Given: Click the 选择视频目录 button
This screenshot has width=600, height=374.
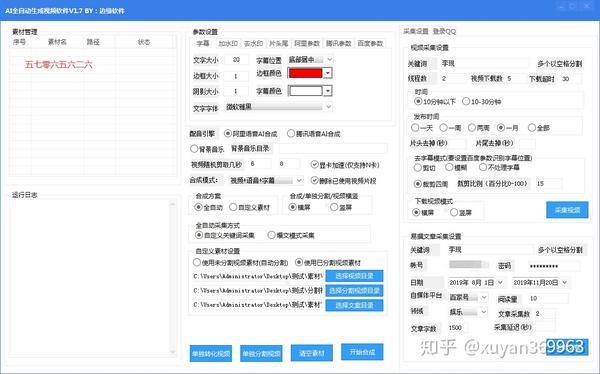Looking at the screenshot, I should pos(354,276).
